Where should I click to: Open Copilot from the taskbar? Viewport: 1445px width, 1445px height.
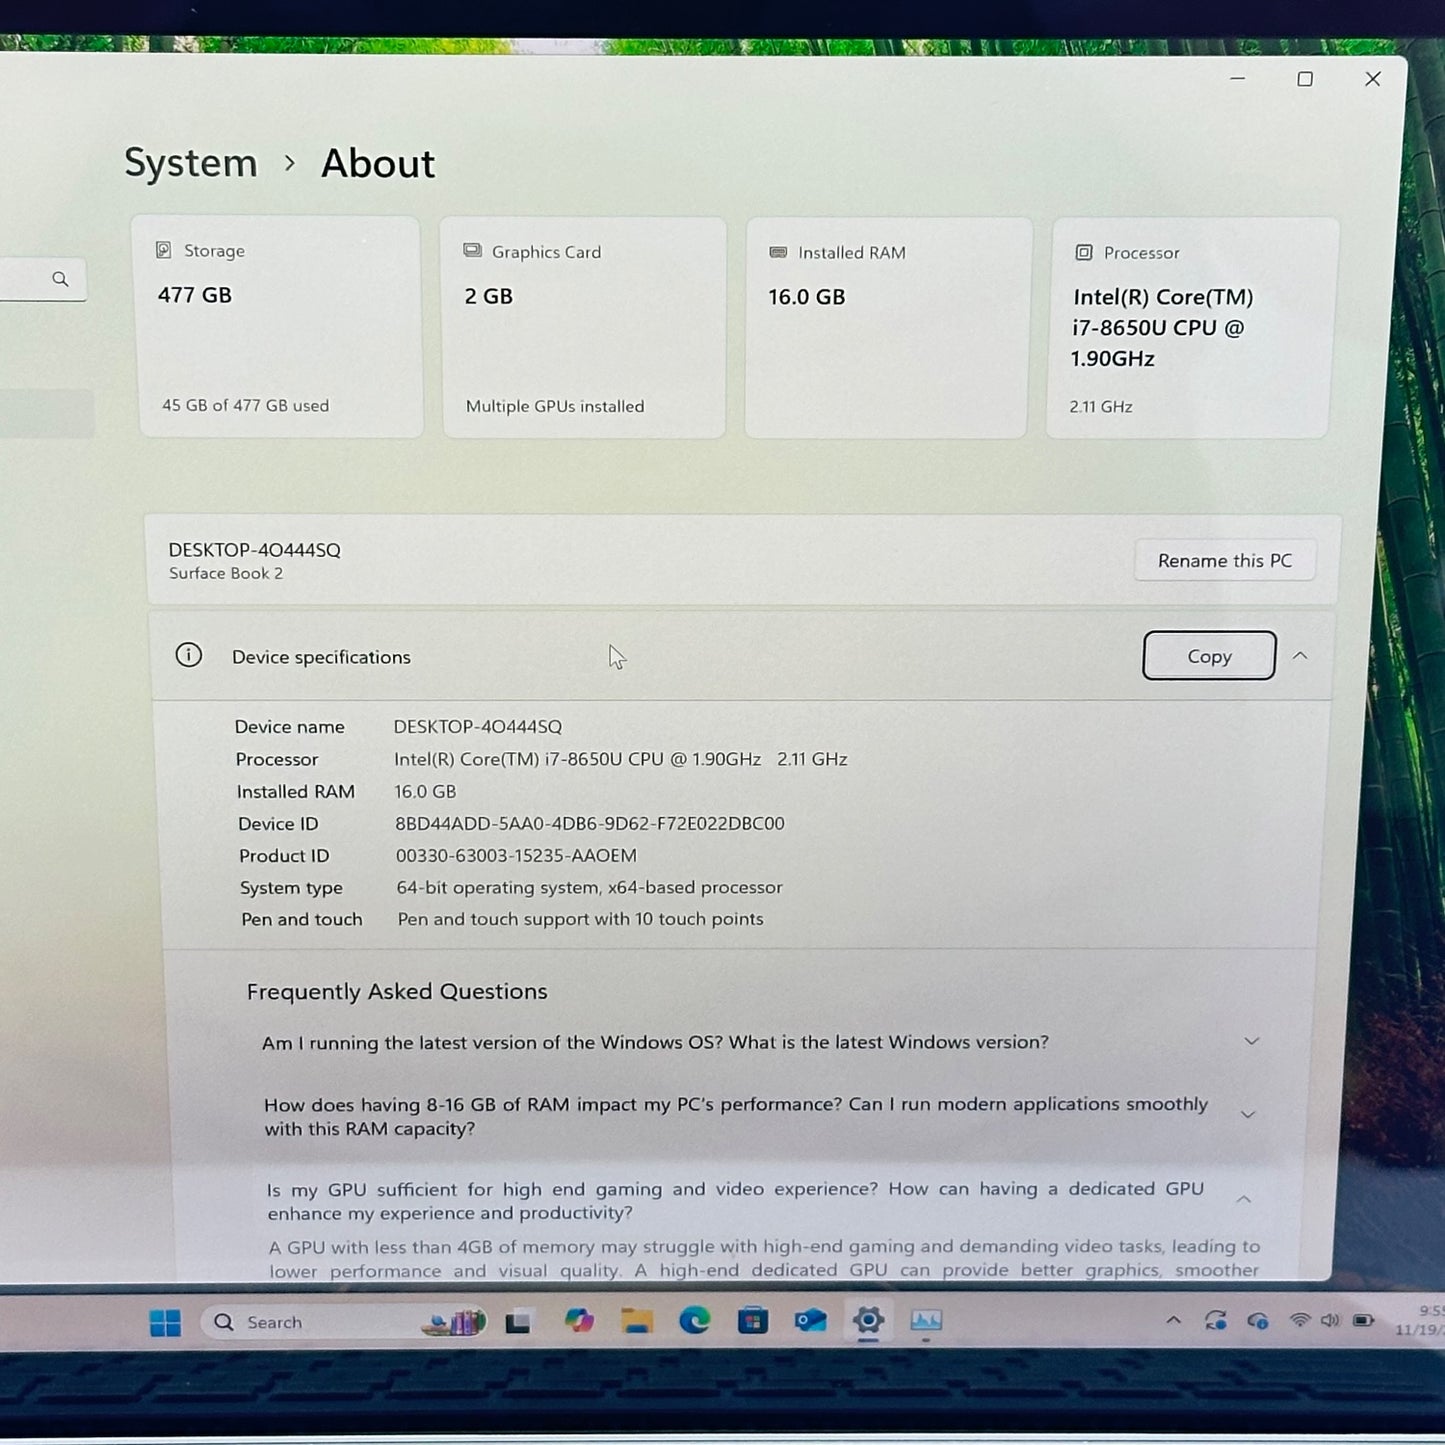tap(578, 1322)
